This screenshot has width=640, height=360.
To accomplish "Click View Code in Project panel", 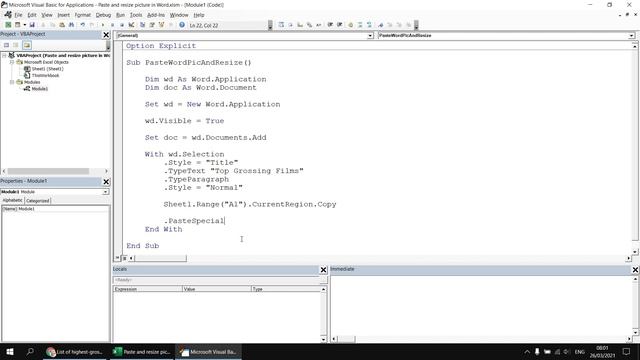I will point(7,45).
